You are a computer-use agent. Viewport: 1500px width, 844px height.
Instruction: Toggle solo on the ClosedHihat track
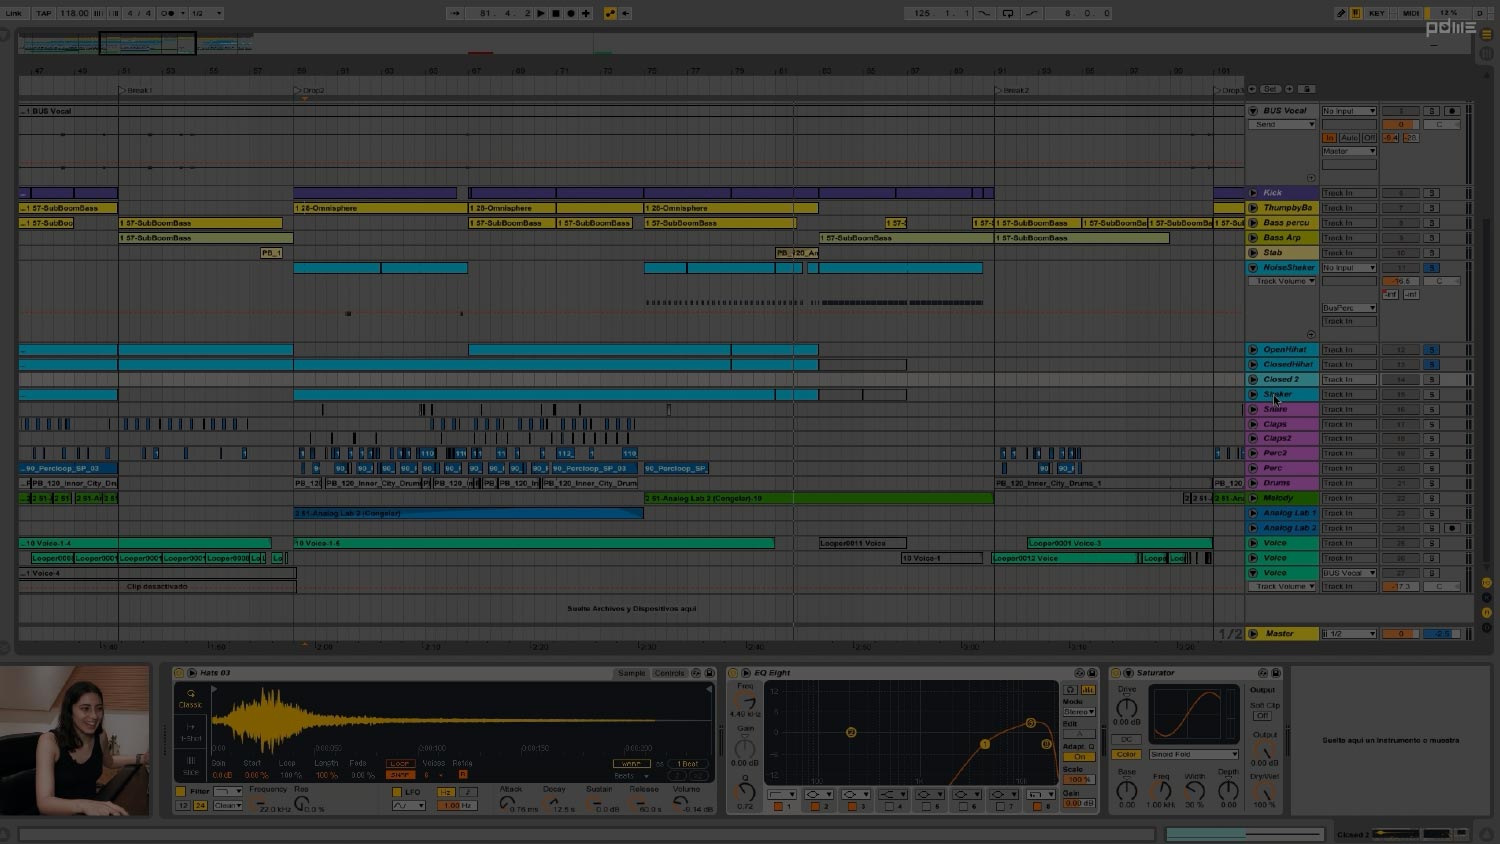pyautogui.click(x=1432, y=365)
